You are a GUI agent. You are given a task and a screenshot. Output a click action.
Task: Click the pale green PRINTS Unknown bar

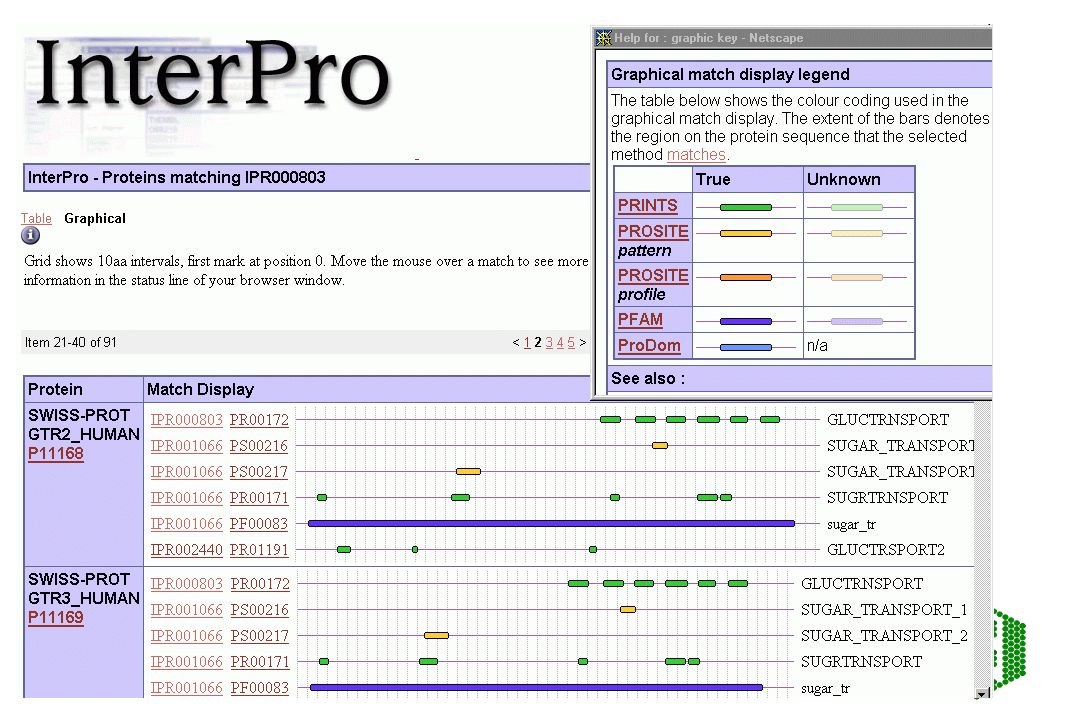(x=857, y=207)
